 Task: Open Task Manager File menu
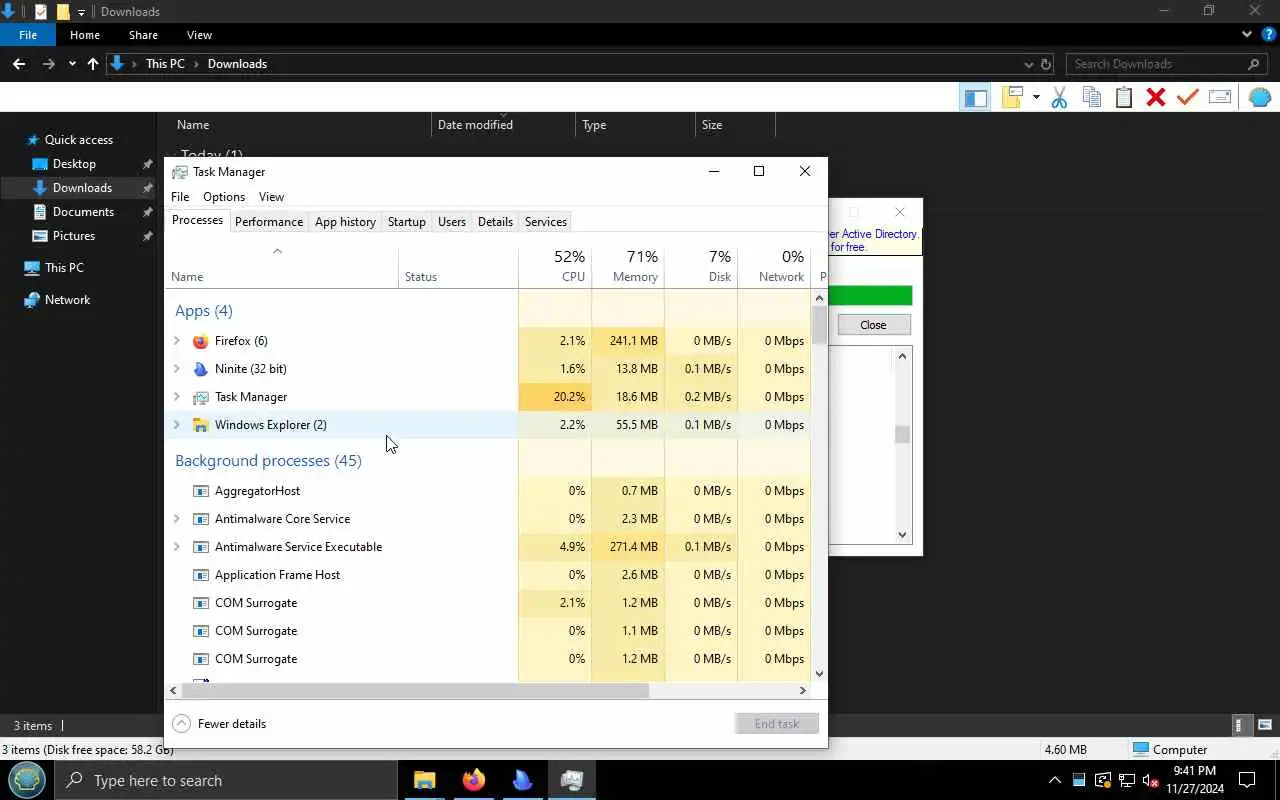(x=180, y=197)
